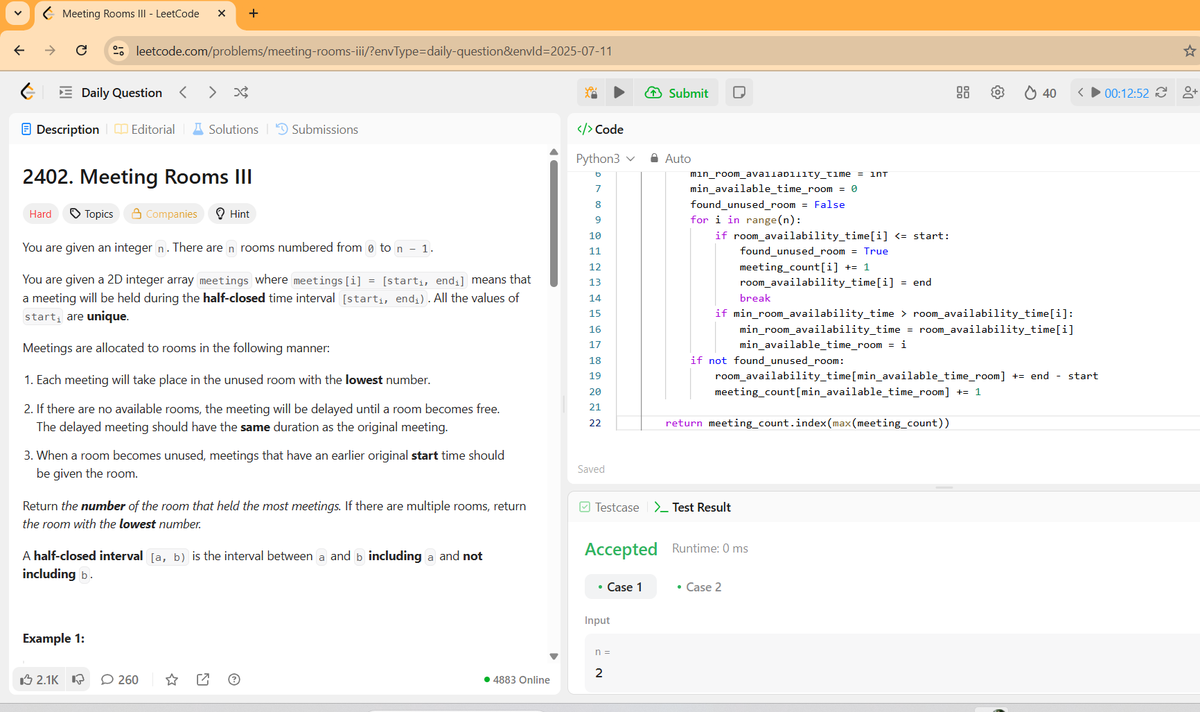Viewport: 1200px width, 712px height.
Task: Click code line 22 return statement
Action: [x=807, y=423]
